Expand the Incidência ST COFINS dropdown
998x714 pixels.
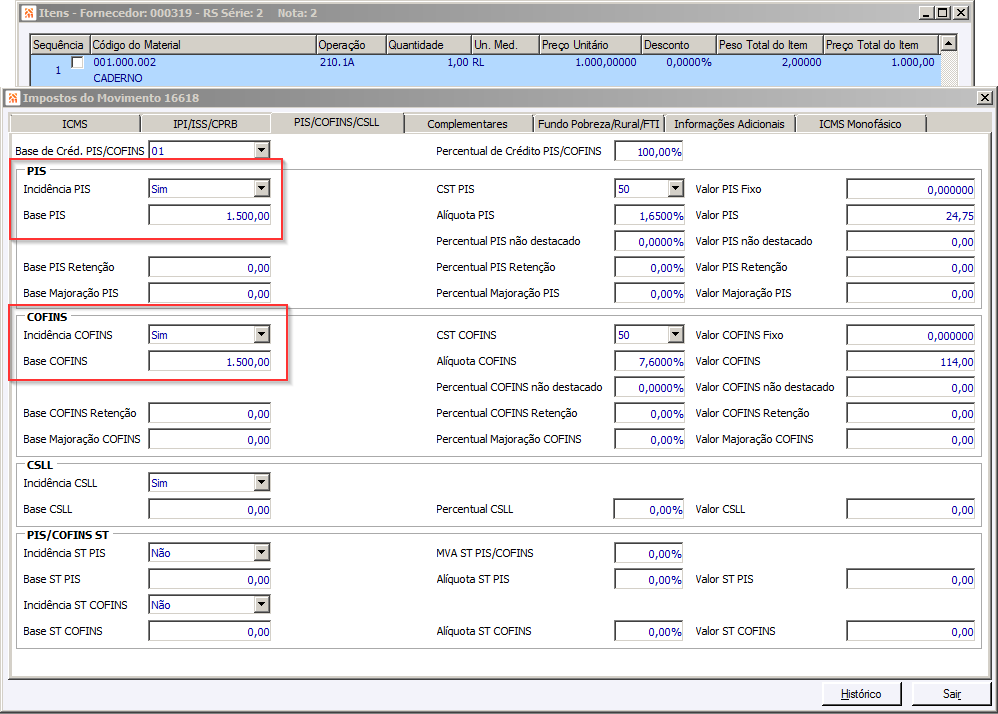tap(262, 604)
